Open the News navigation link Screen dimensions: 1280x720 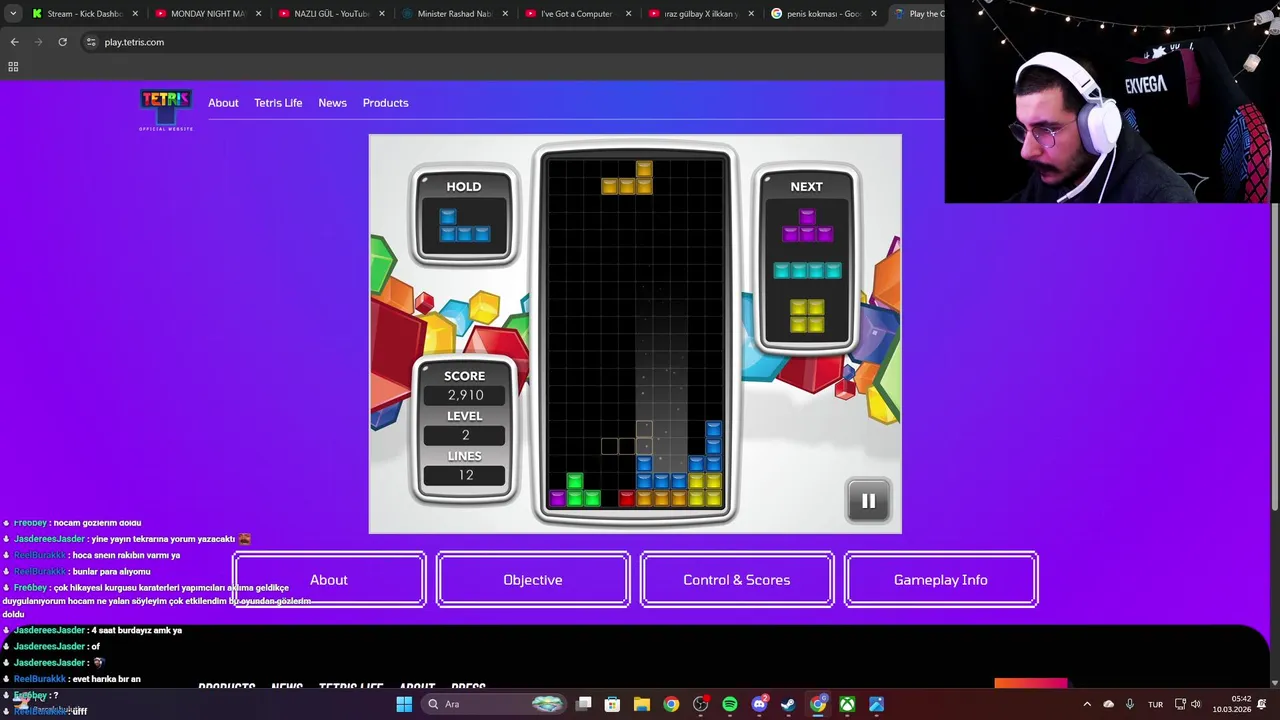(332, 103)
